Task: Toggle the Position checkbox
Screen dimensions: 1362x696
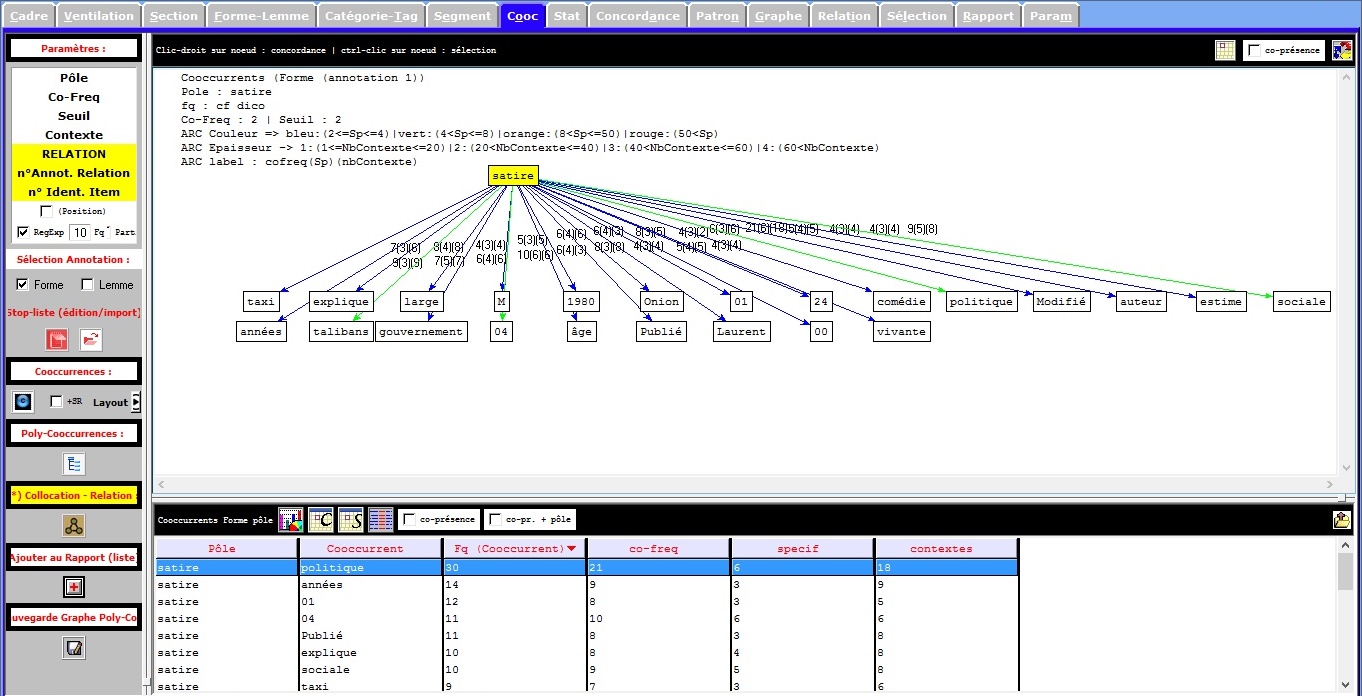Action: click(x=46, y=211)
